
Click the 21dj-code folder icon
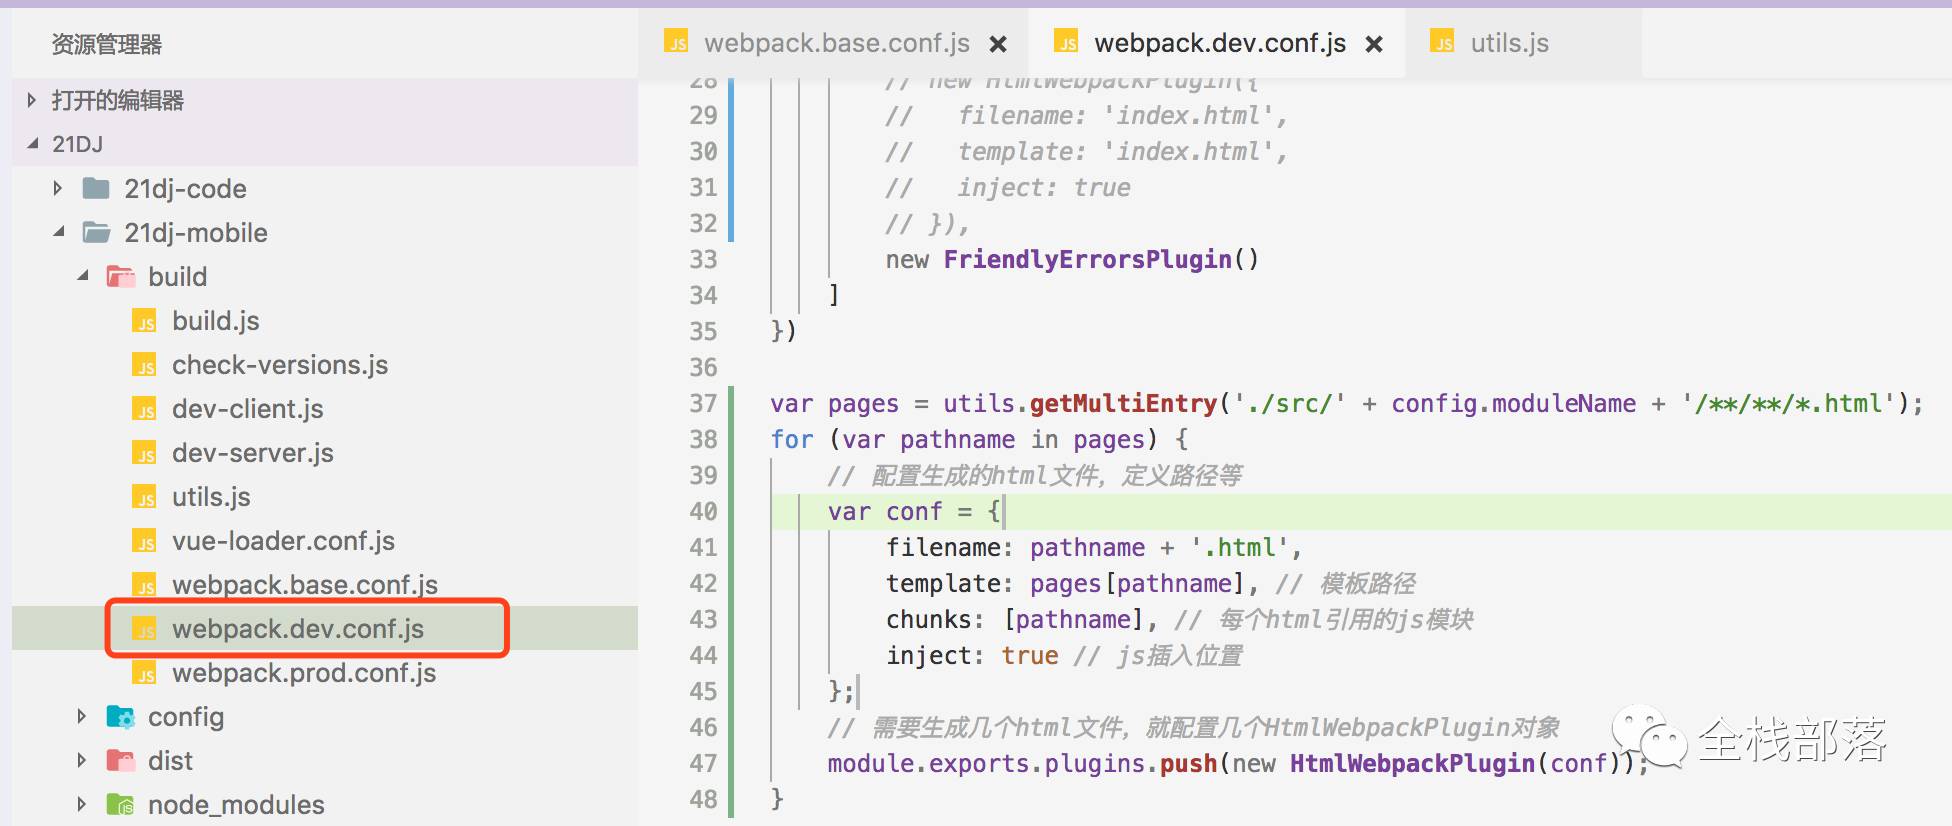96,188
